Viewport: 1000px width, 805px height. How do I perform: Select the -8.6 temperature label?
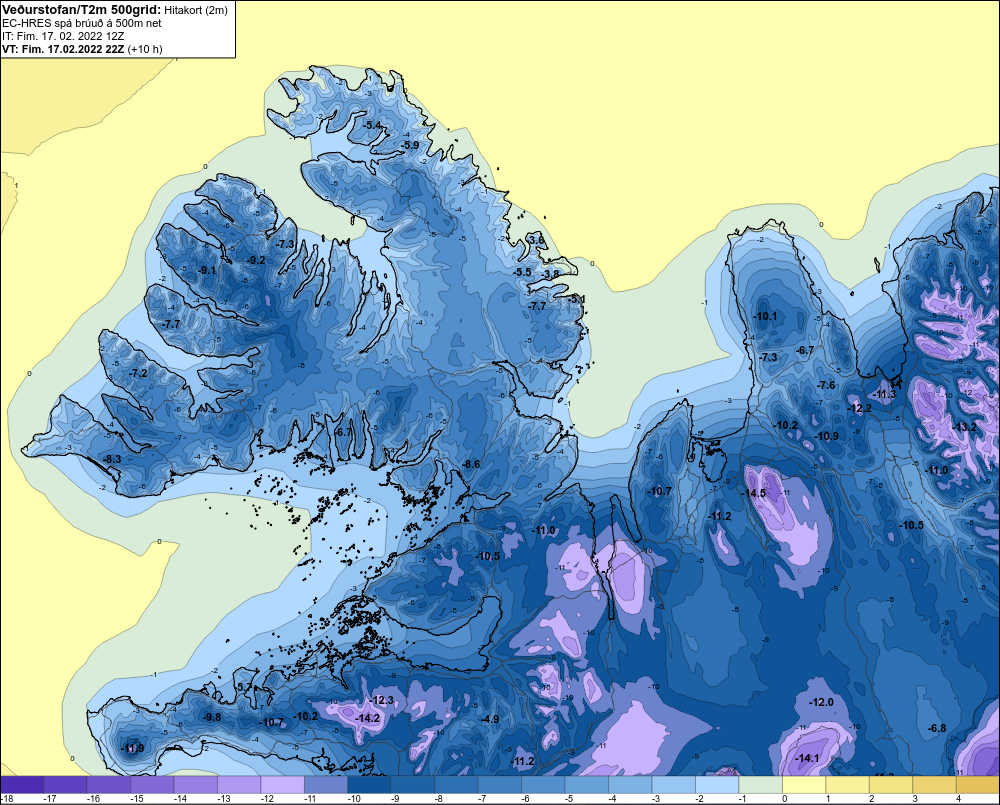[470, 464]
